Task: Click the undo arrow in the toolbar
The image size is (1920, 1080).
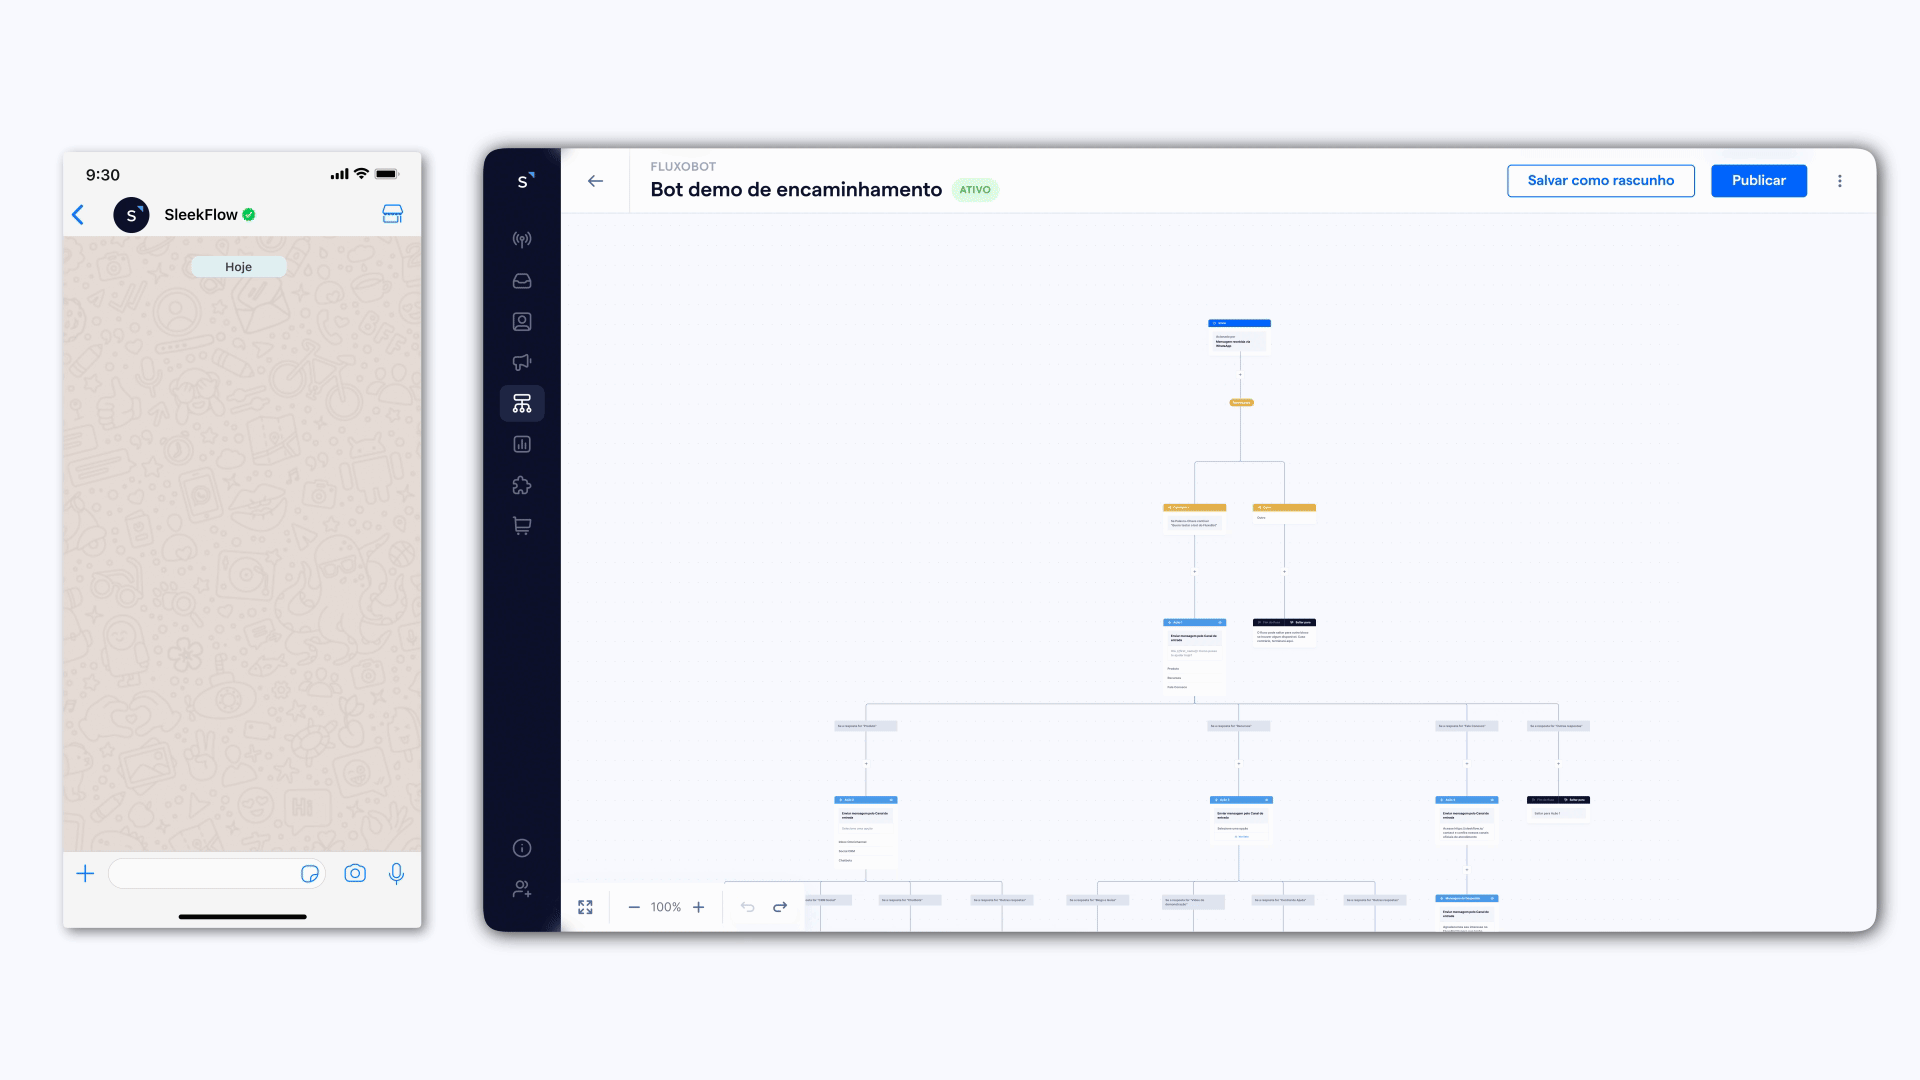Action: [745, 907]
